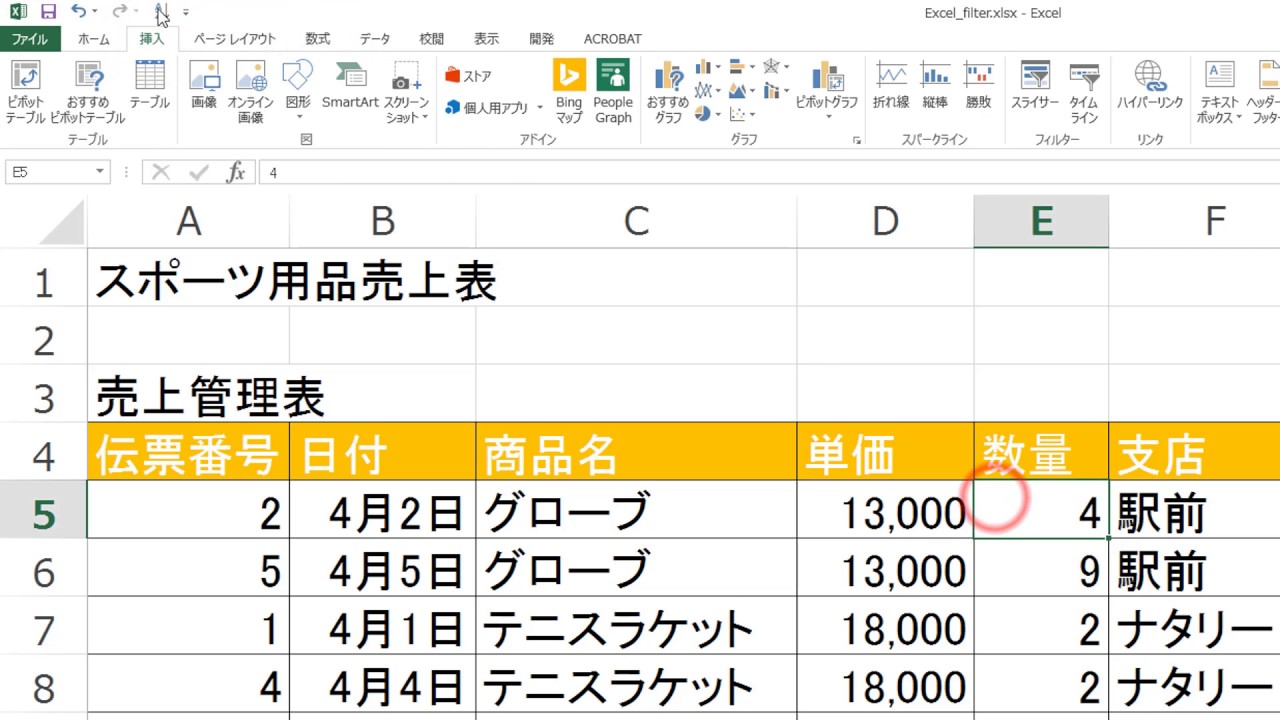Insert a PivotTable
This screenshot has width=1280, height=720.
pos(25,92)
